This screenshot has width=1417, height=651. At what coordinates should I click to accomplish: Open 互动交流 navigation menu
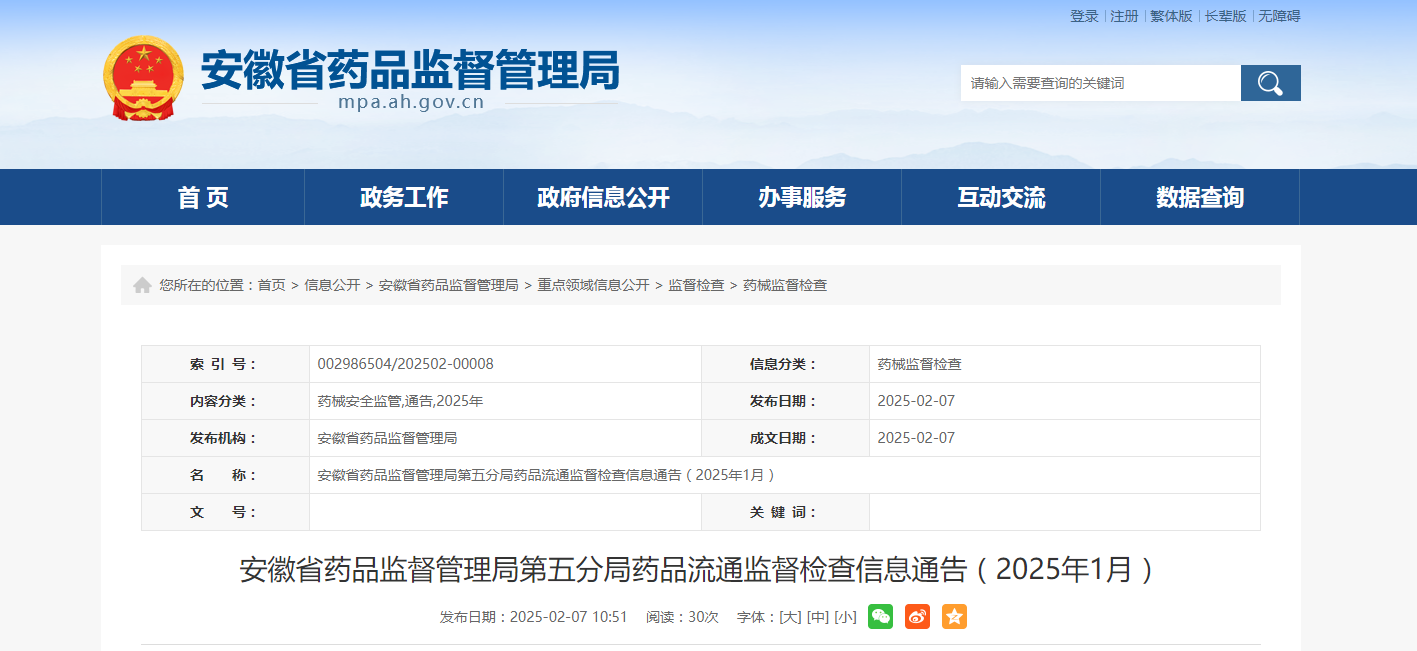1001,197
